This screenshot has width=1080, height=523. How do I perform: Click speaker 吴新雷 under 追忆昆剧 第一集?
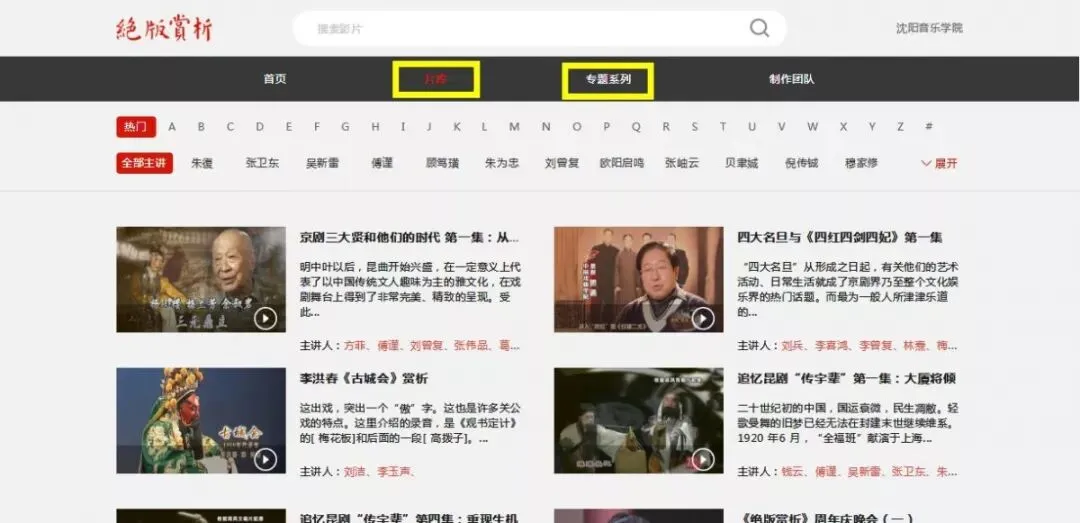(865, 472)
